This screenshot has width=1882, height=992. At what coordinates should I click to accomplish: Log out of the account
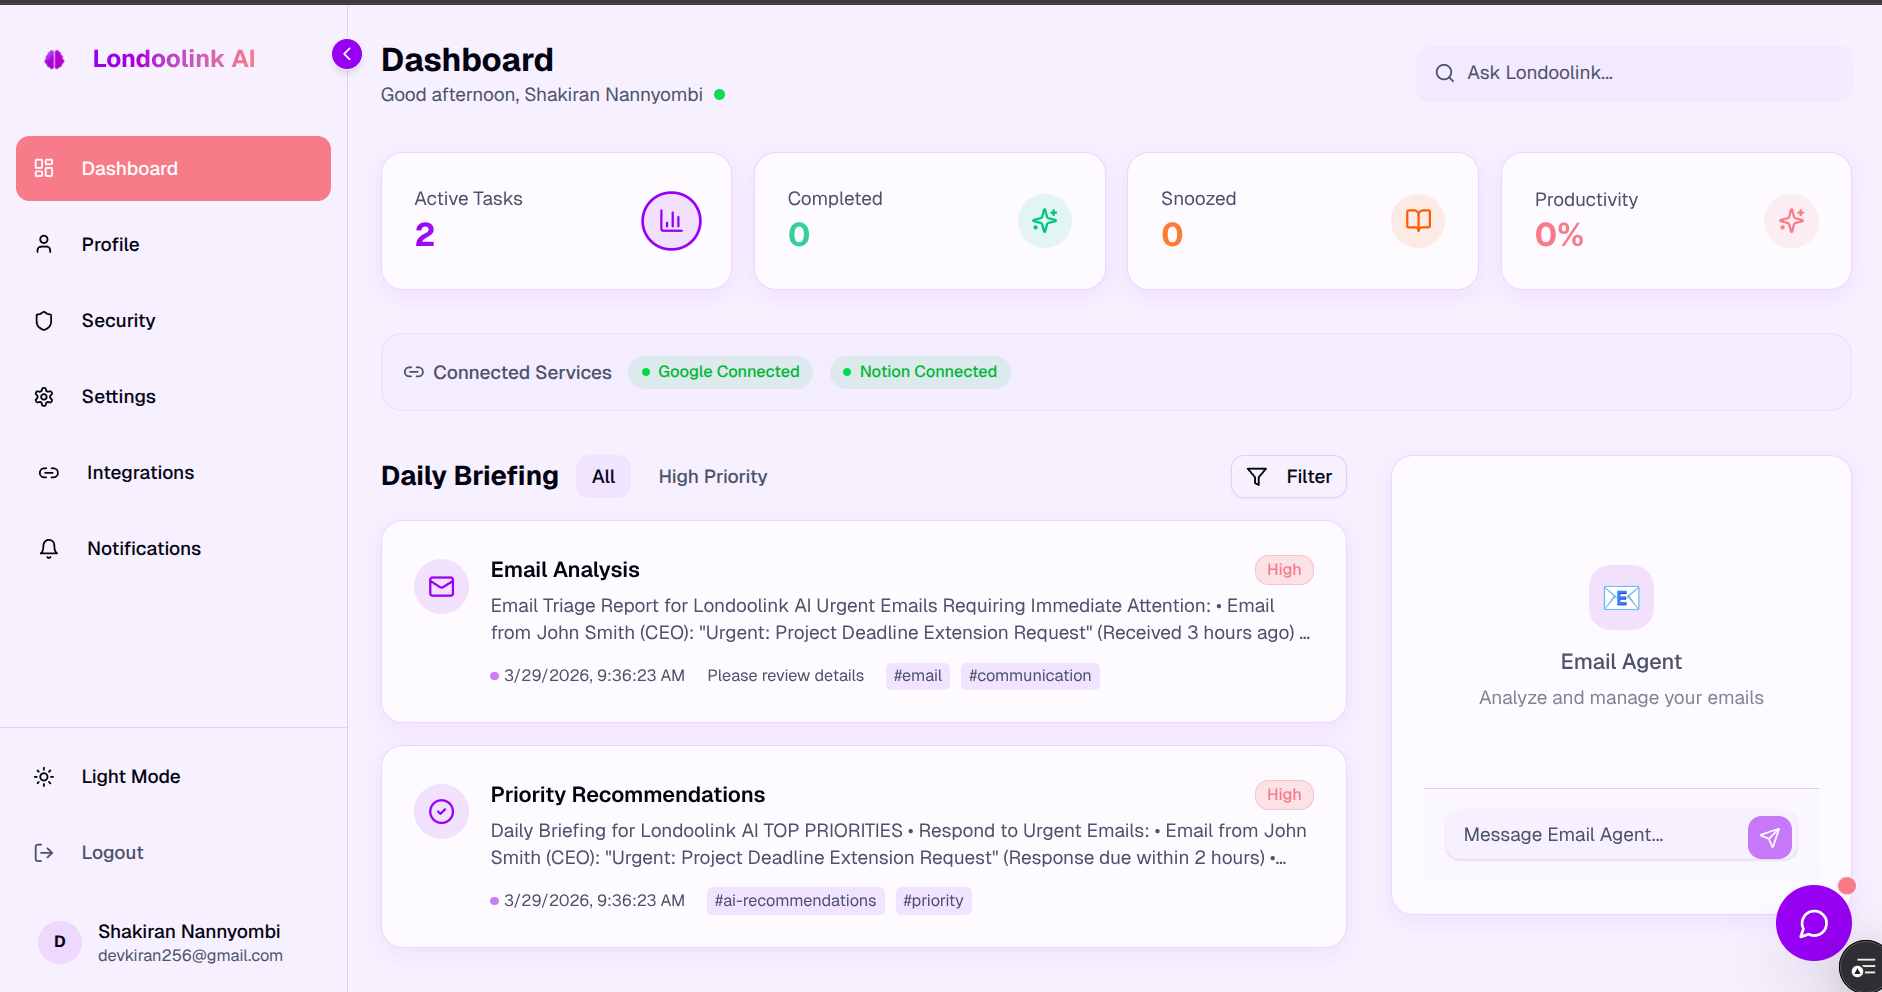tap(173, 852)
